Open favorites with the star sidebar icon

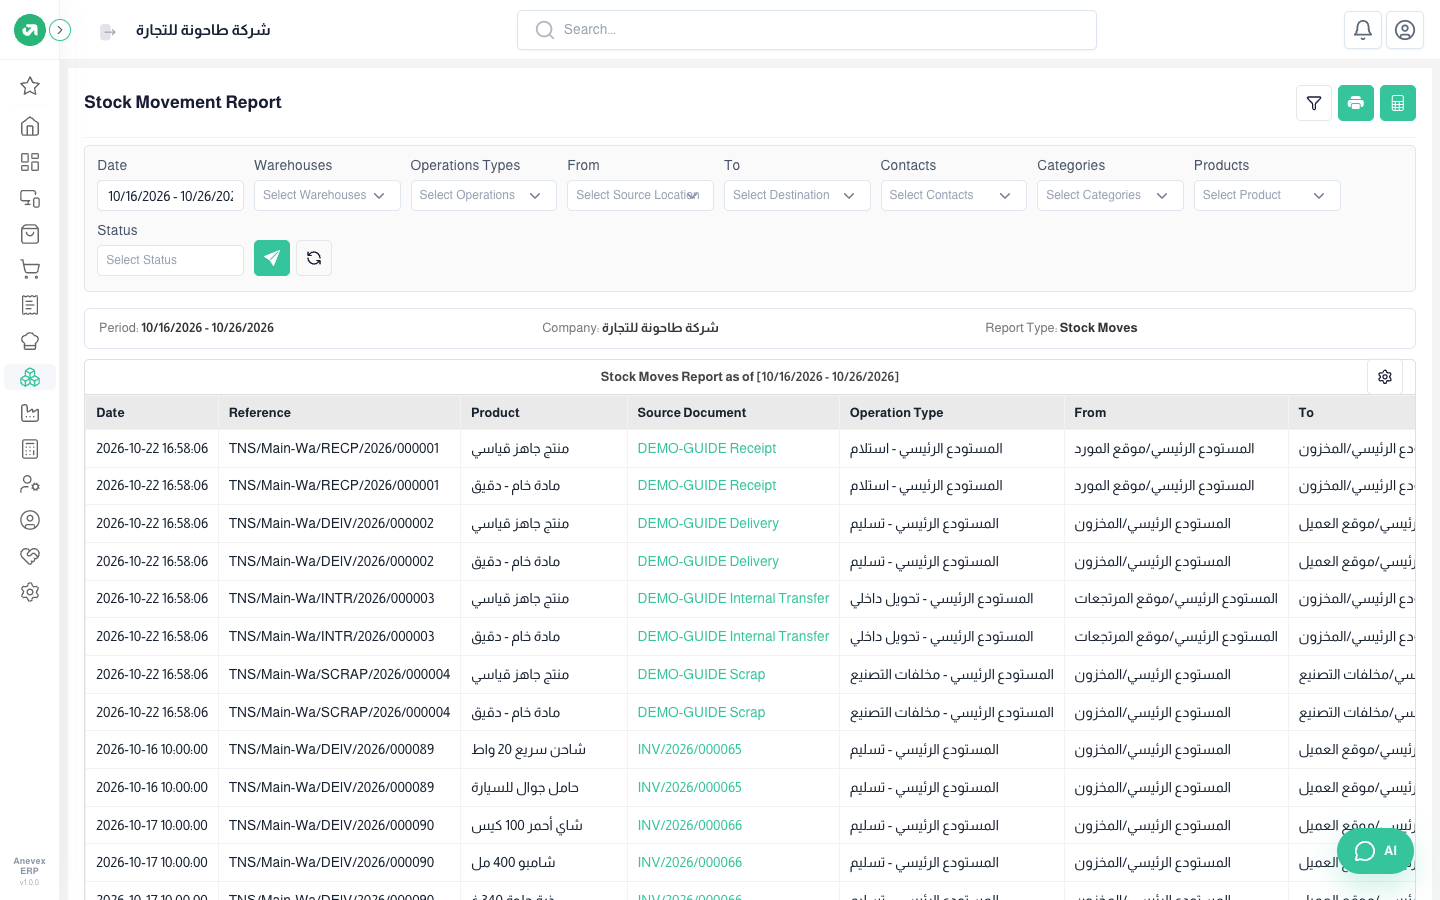click(x=30, y=86)
